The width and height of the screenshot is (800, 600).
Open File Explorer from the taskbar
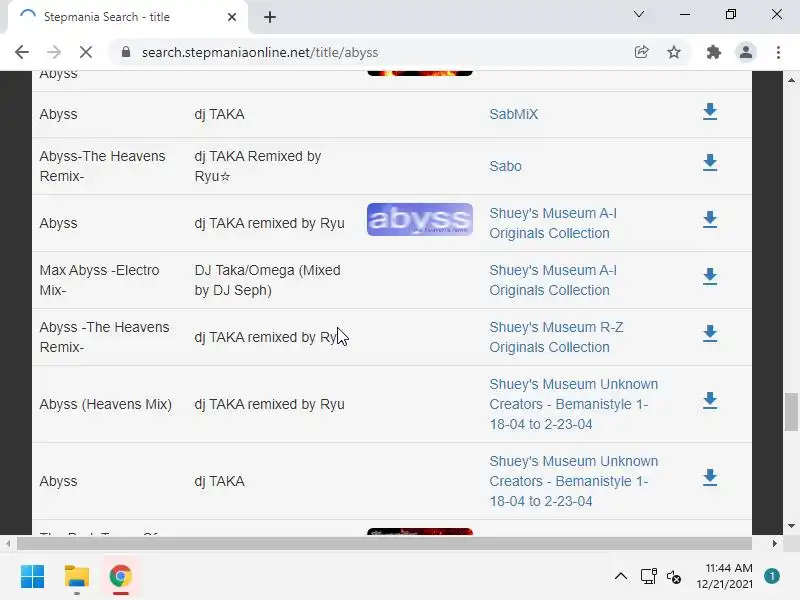click(77, 577)
